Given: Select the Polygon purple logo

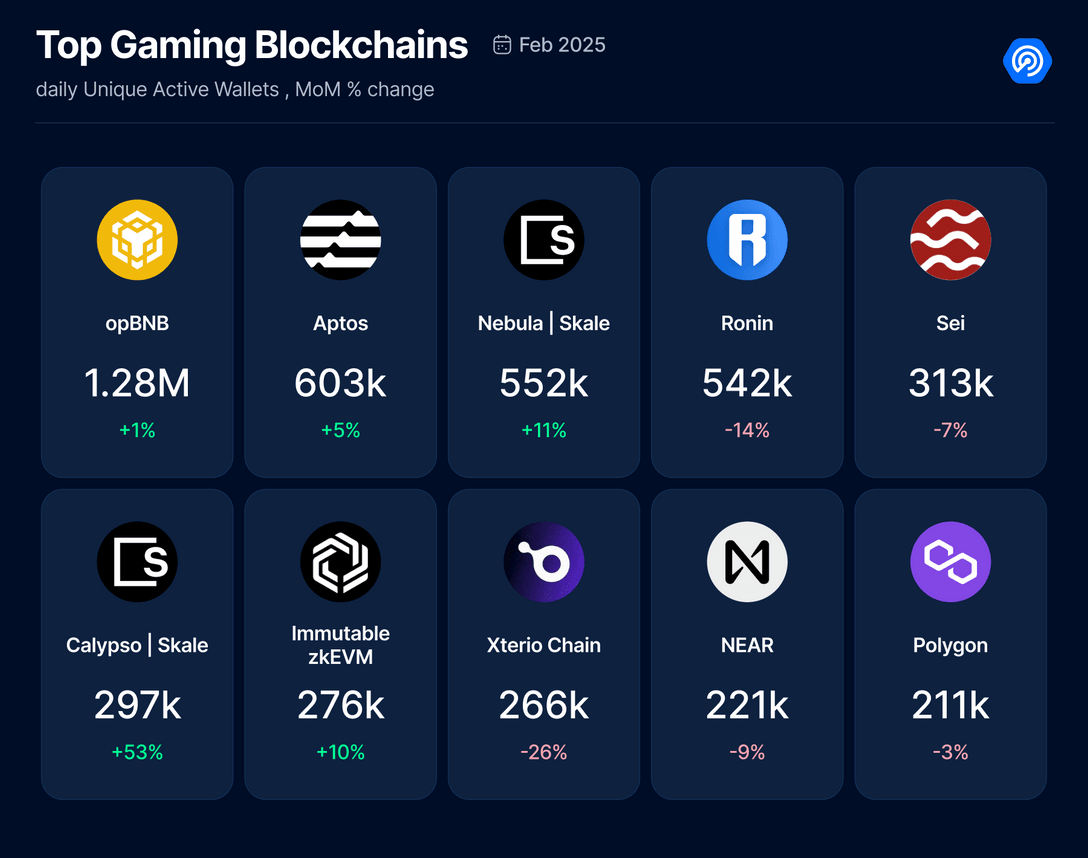Looking at the screenshot, I should 950,562.
